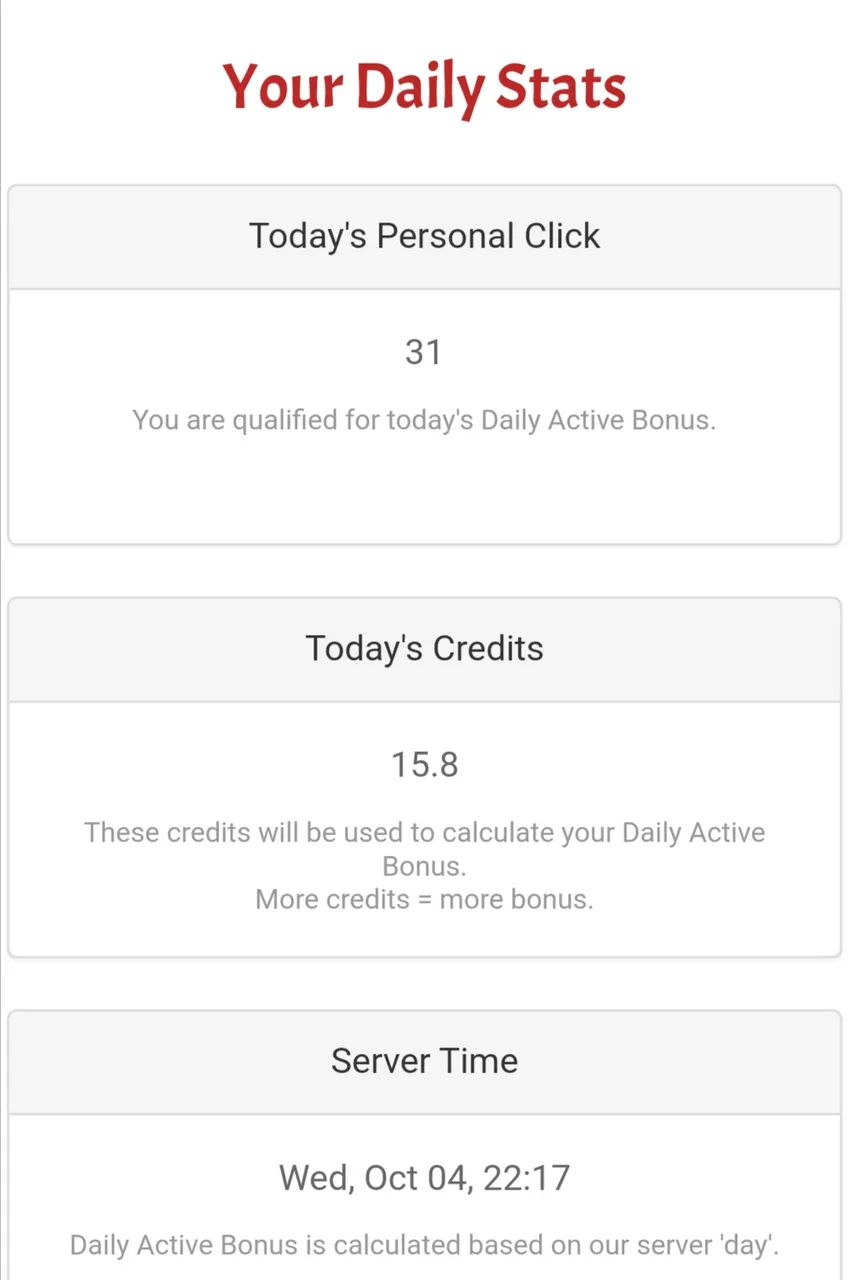Click the word "Credits" in the panel header
Screen dimensions: 849x1280
(x=488, y=648)
